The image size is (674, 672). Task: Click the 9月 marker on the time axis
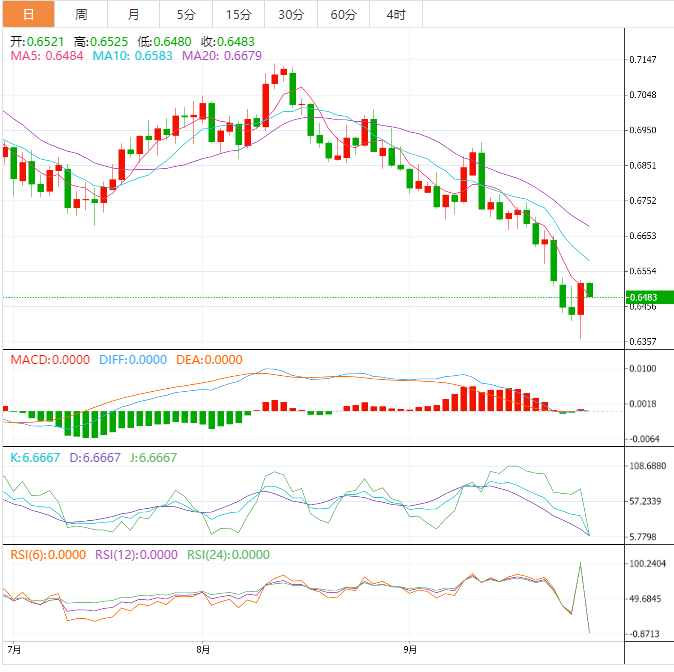coord(409,649)
